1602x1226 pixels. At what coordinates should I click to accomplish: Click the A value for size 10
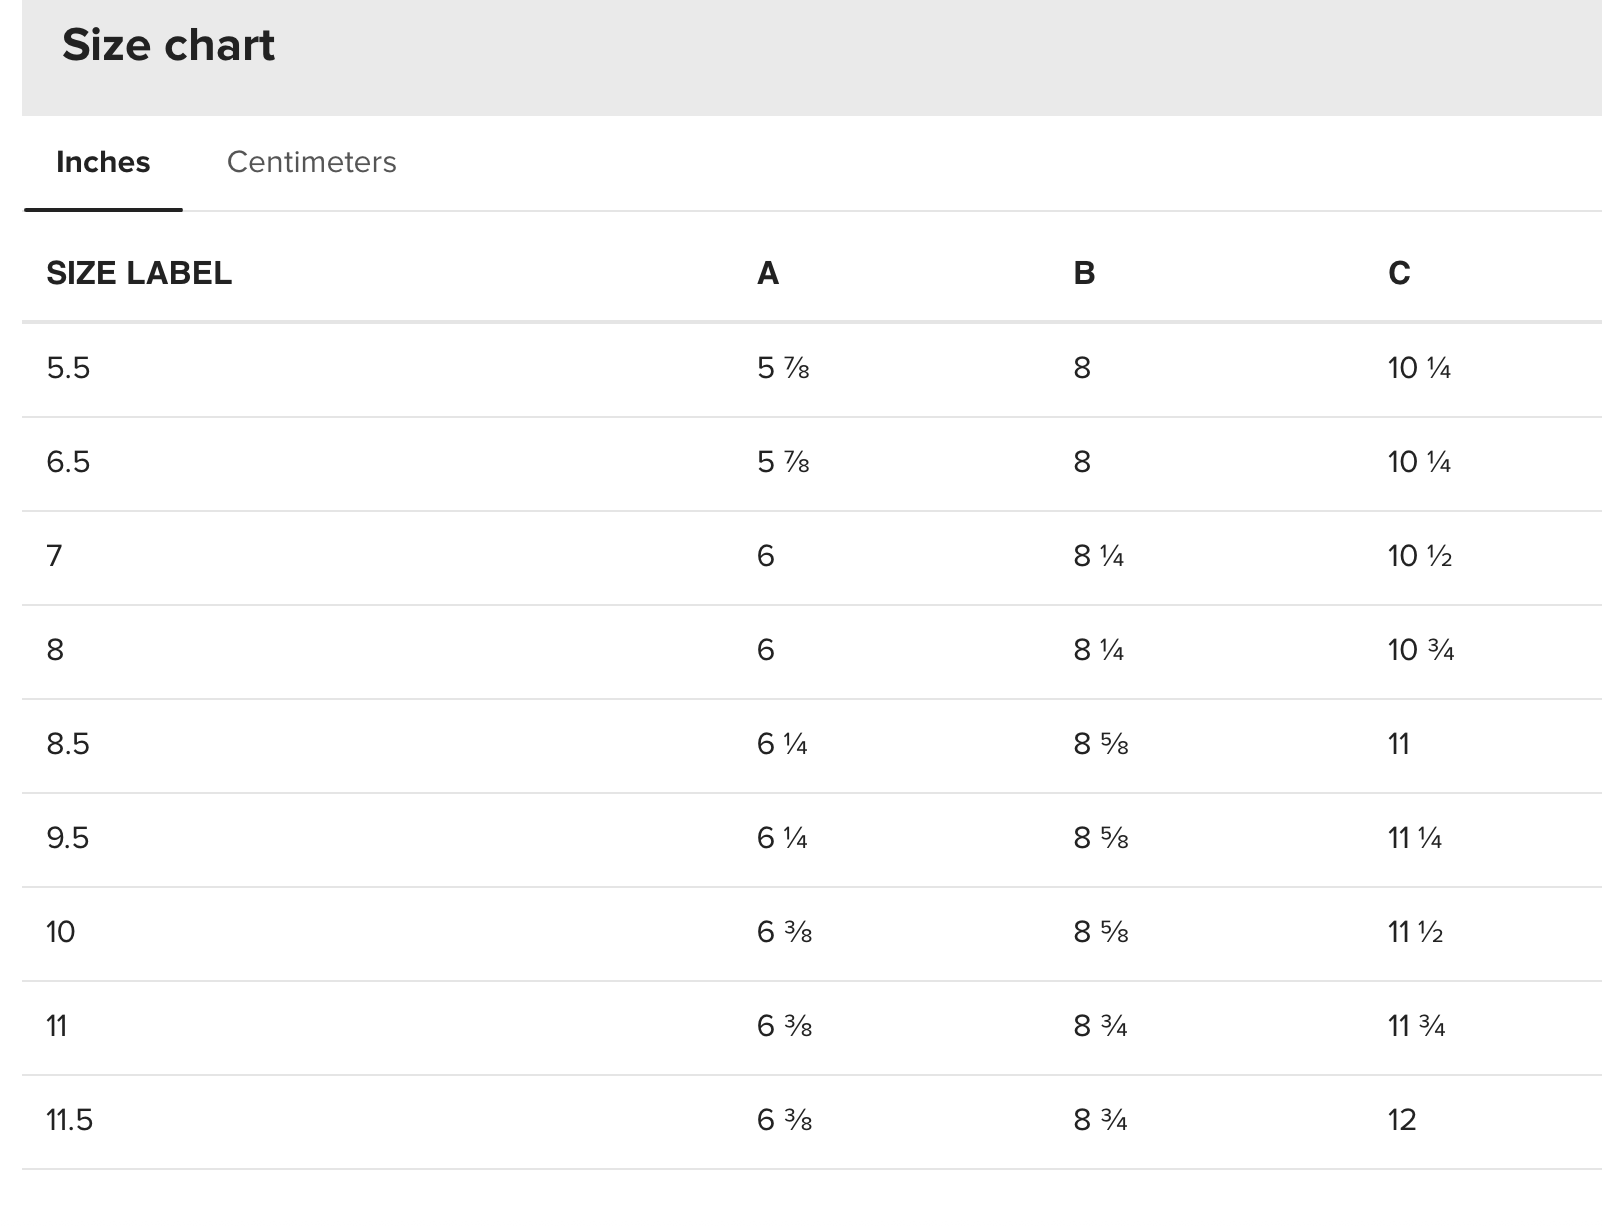(784, 932)
